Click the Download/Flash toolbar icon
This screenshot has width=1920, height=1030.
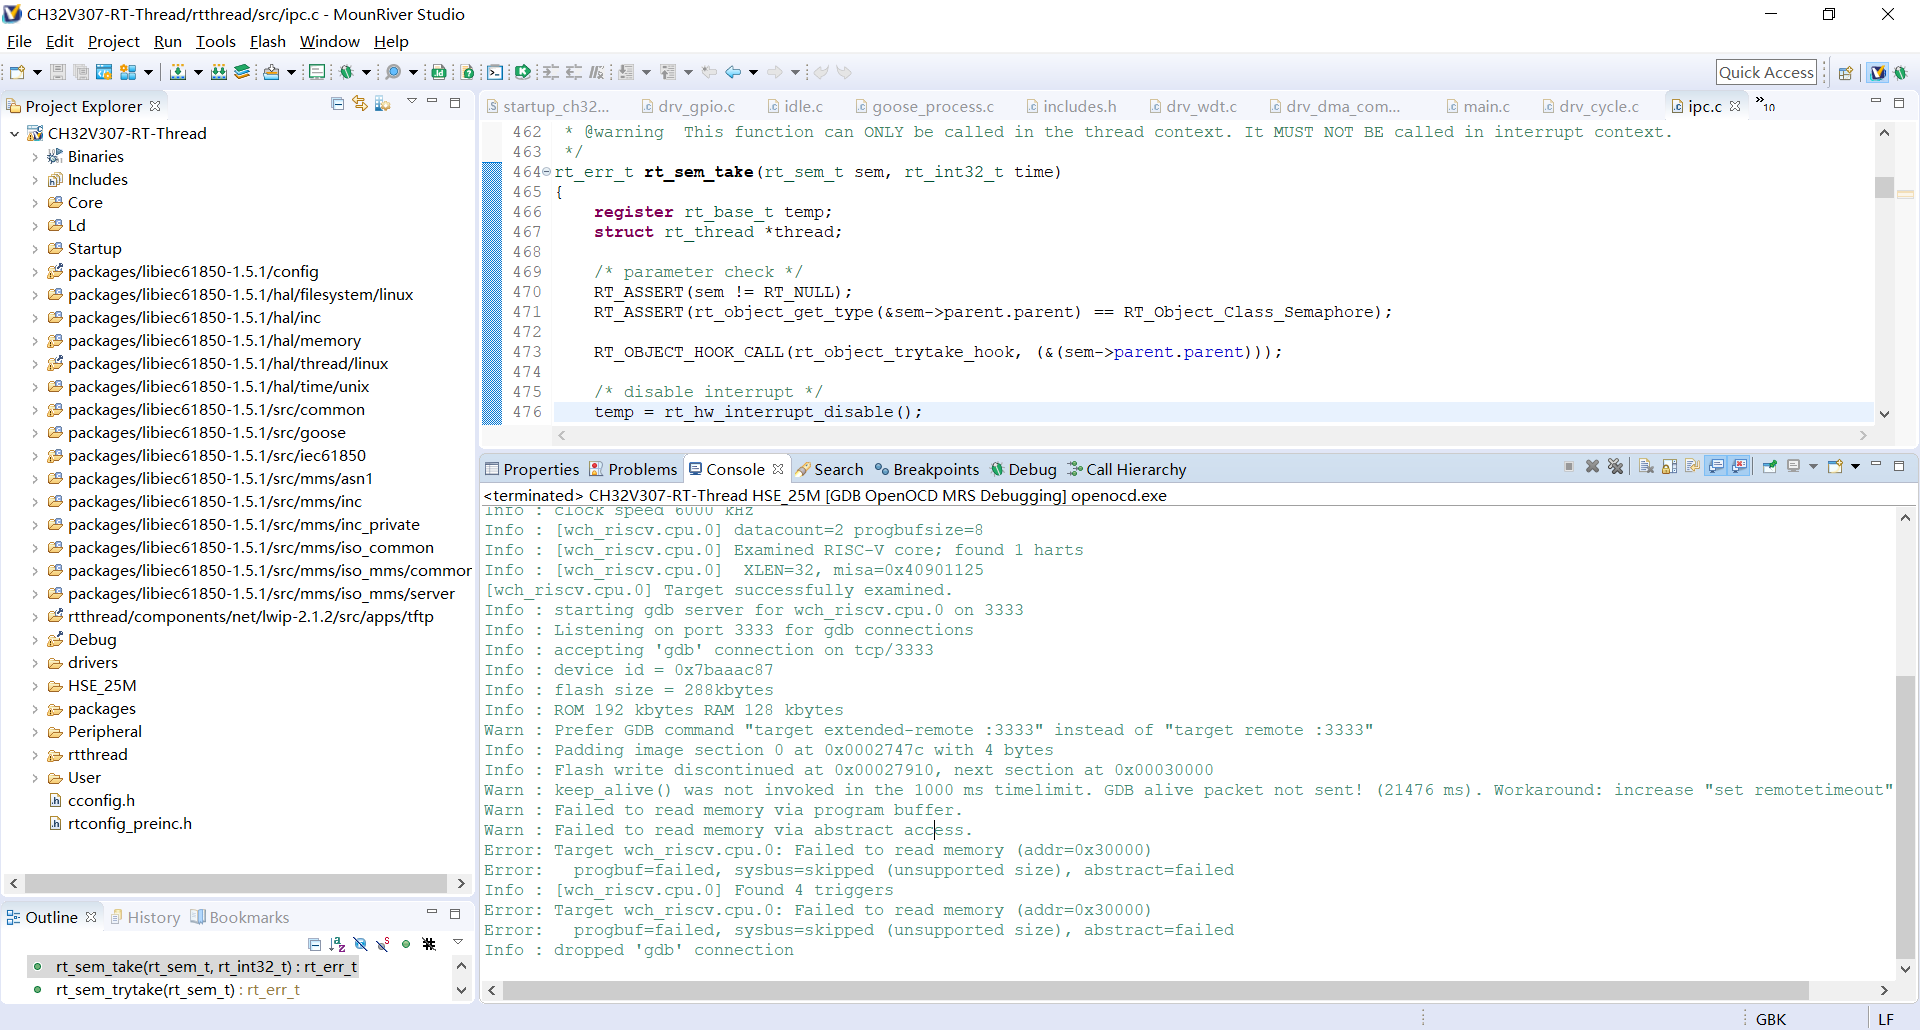[270, 72]
